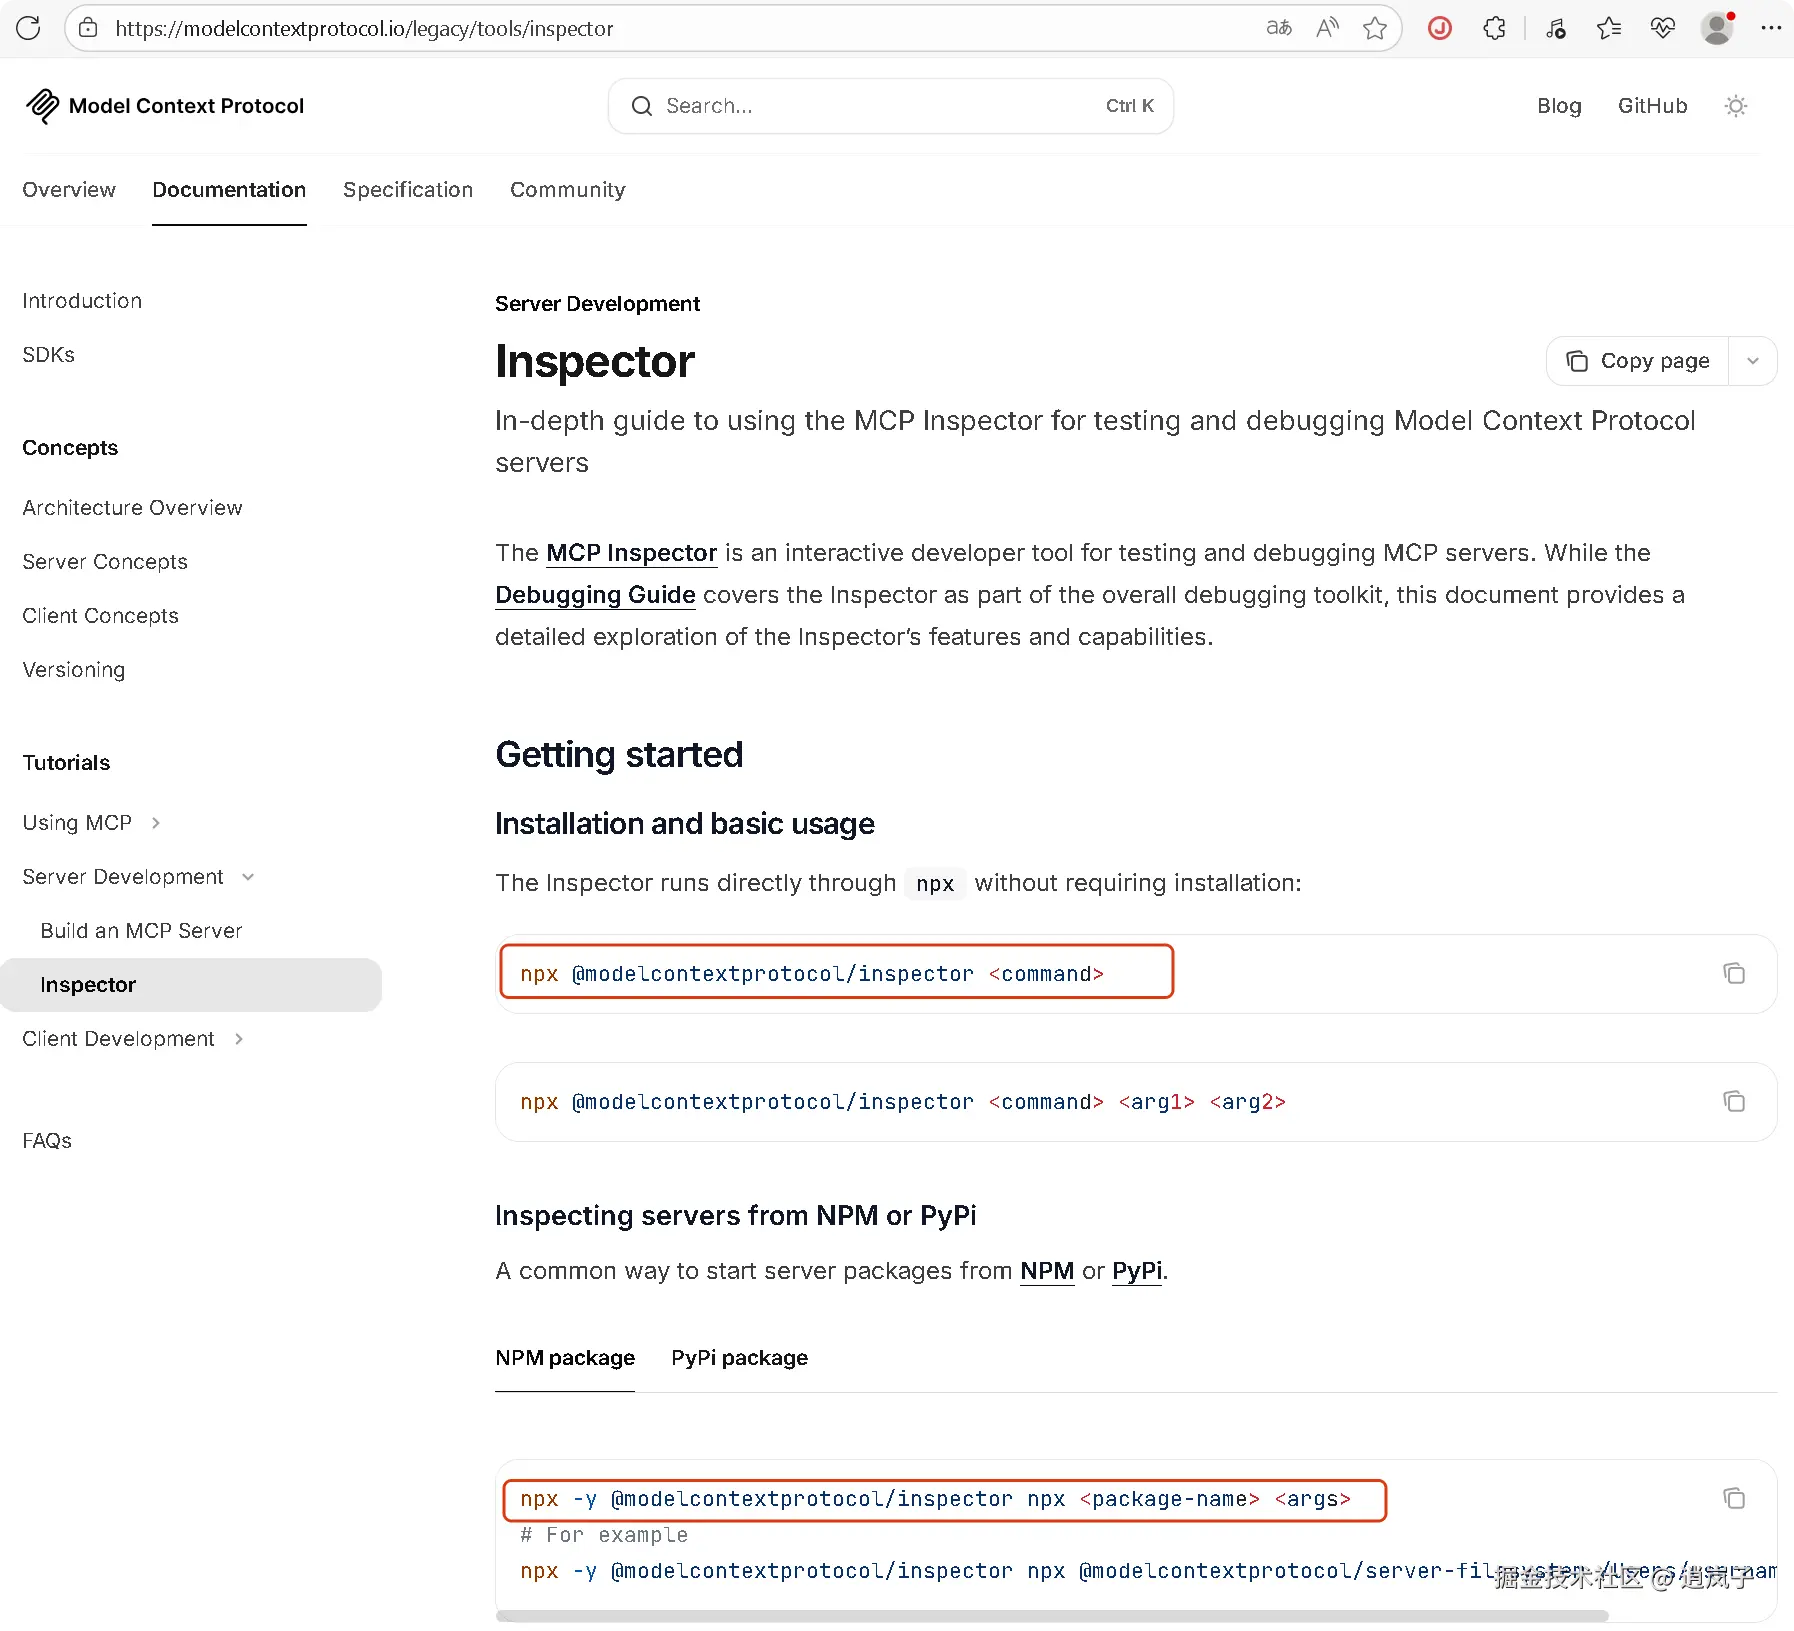This screenshot has height=1631, width=1794.
Task: Open the Extensions puzzle icon
Action: pyautogui.click(x=1494, y=28)
